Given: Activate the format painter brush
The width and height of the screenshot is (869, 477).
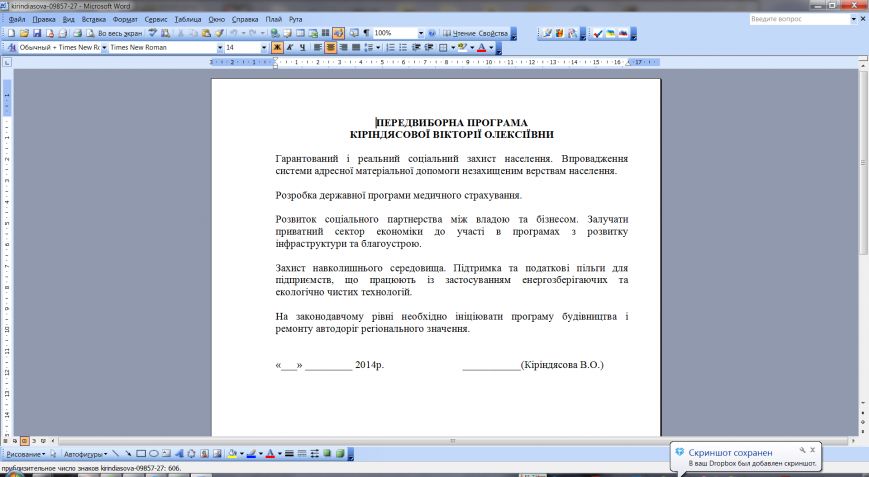Looking at the screenshot, I should (x=219, y=33).
